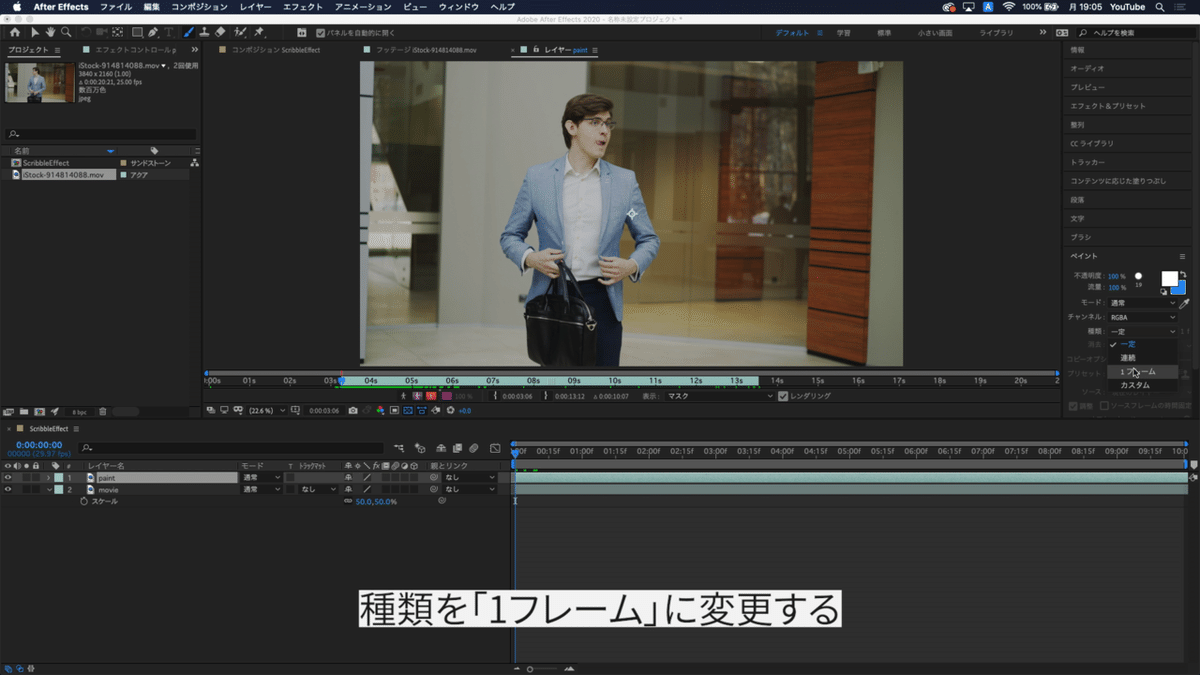This screenshot has width=1200, height=675.
Task: Click the eyedropper icon in Paint panel
Action: click(1186, 303)
